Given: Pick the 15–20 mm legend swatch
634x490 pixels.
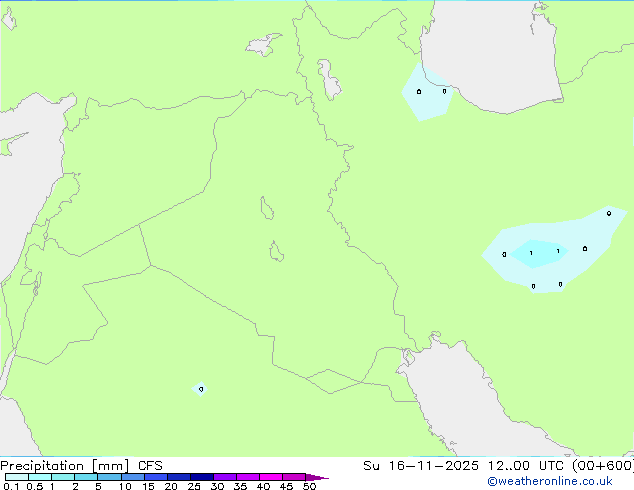Looking at the screenshot, I should (156, 477).
